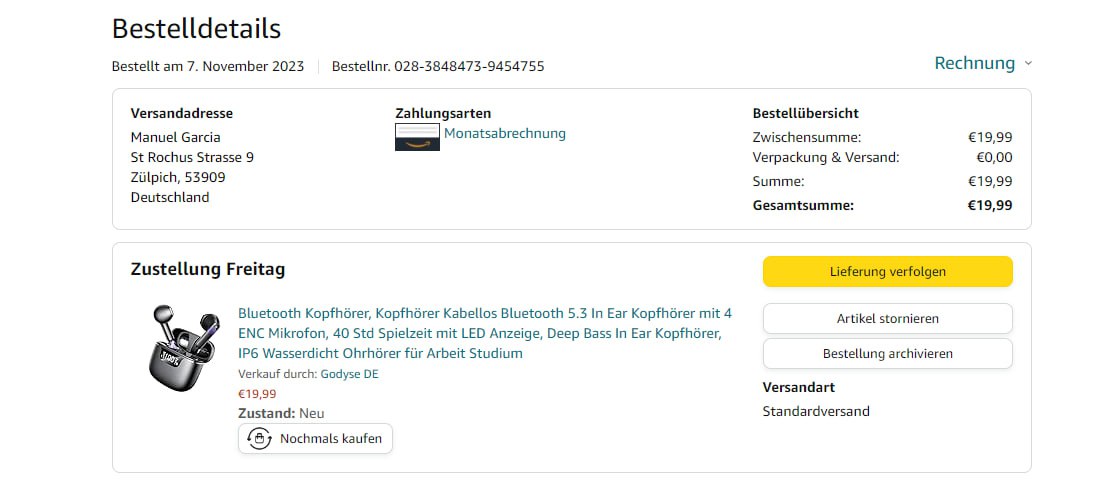
Task: Open the Rechnung invoice dropdown
Action: [974, 63]
